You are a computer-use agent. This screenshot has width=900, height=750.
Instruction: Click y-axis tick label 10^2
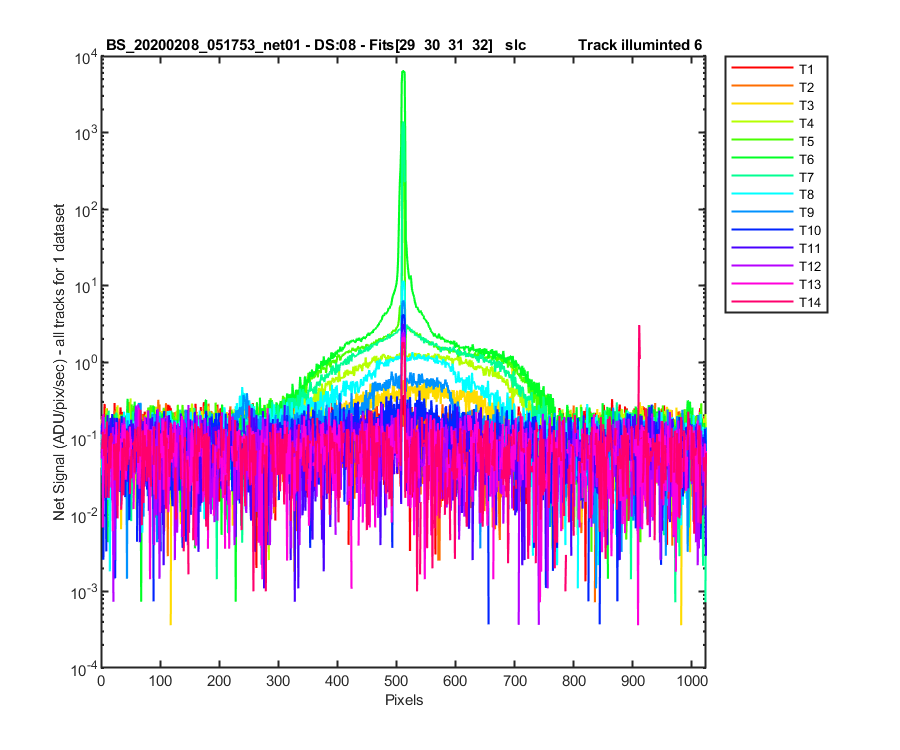(86, 211)
